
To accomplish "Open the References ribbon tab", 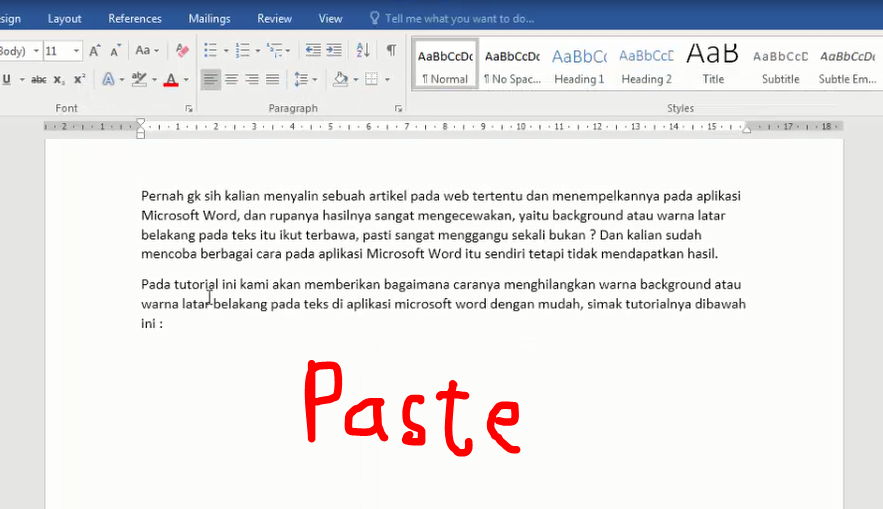I will pos(135,19).
